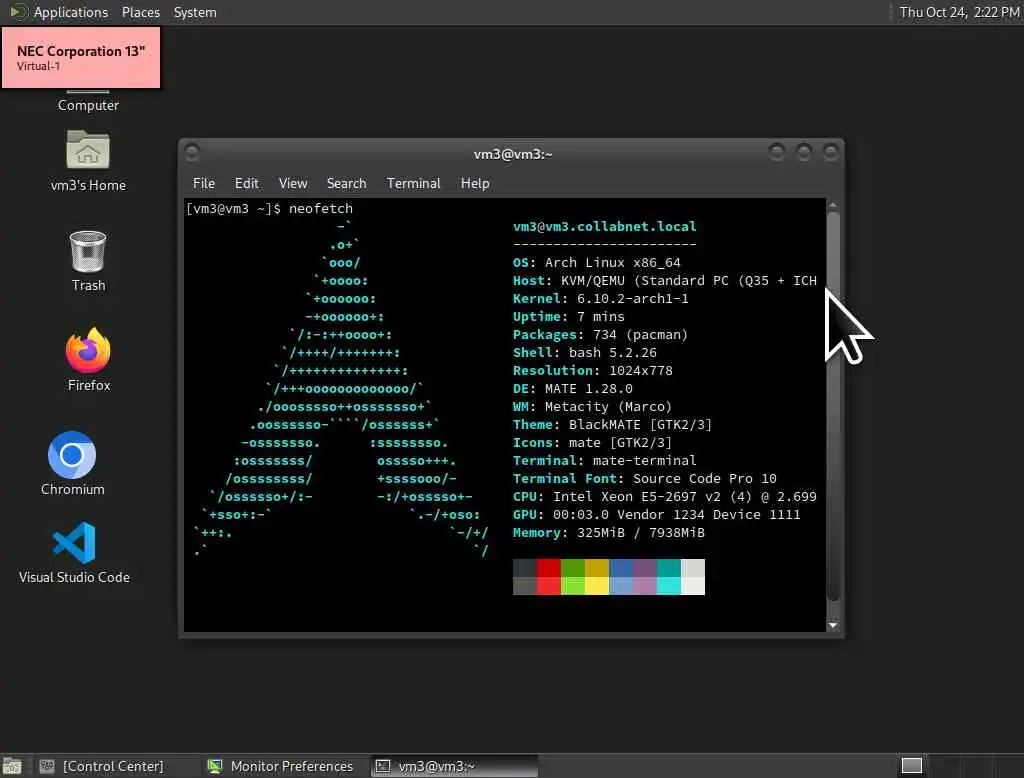Screen dimensions: 1024x778
Task: Click the GPU: Vendor 1234 line
Action: point(656,515)
